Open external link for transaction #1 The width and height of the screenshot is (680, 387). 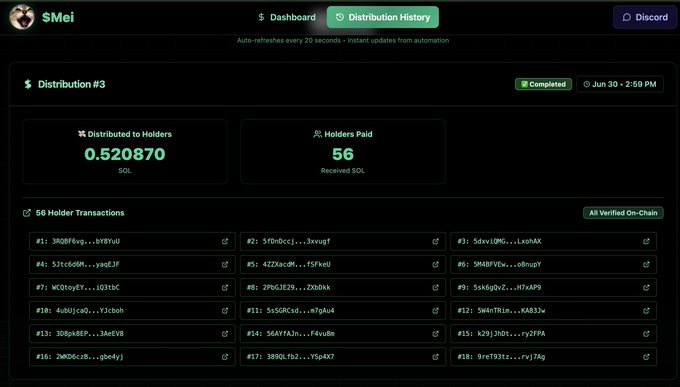pos(225,241)
